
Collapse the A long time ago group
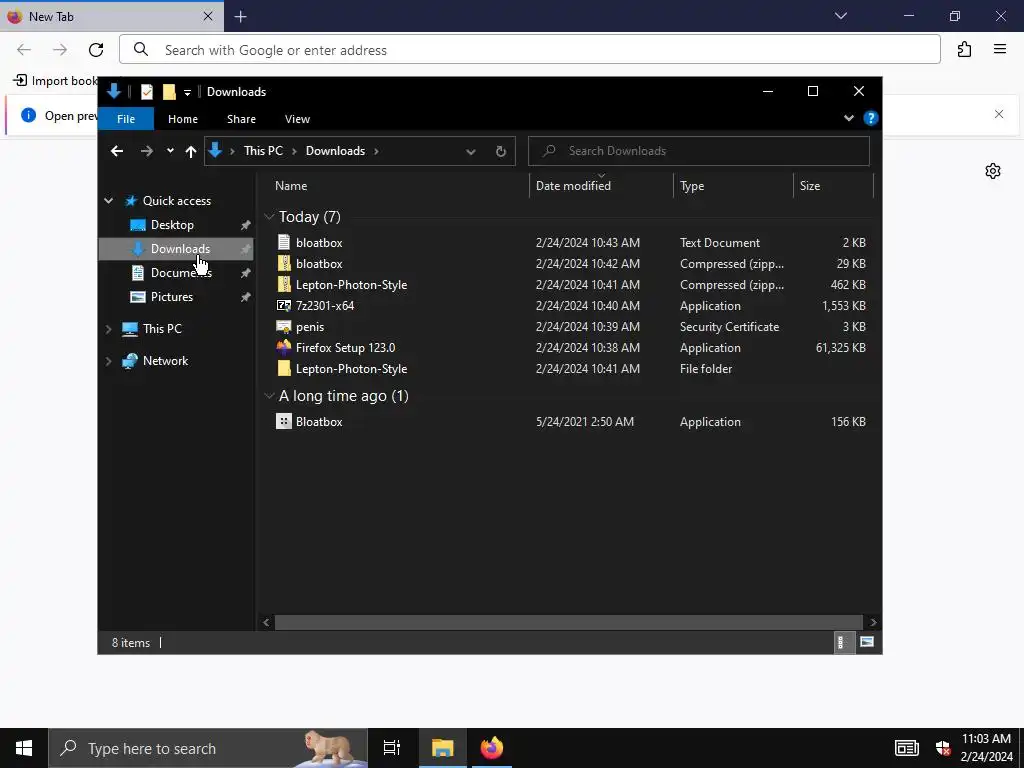tap(269, 395)
